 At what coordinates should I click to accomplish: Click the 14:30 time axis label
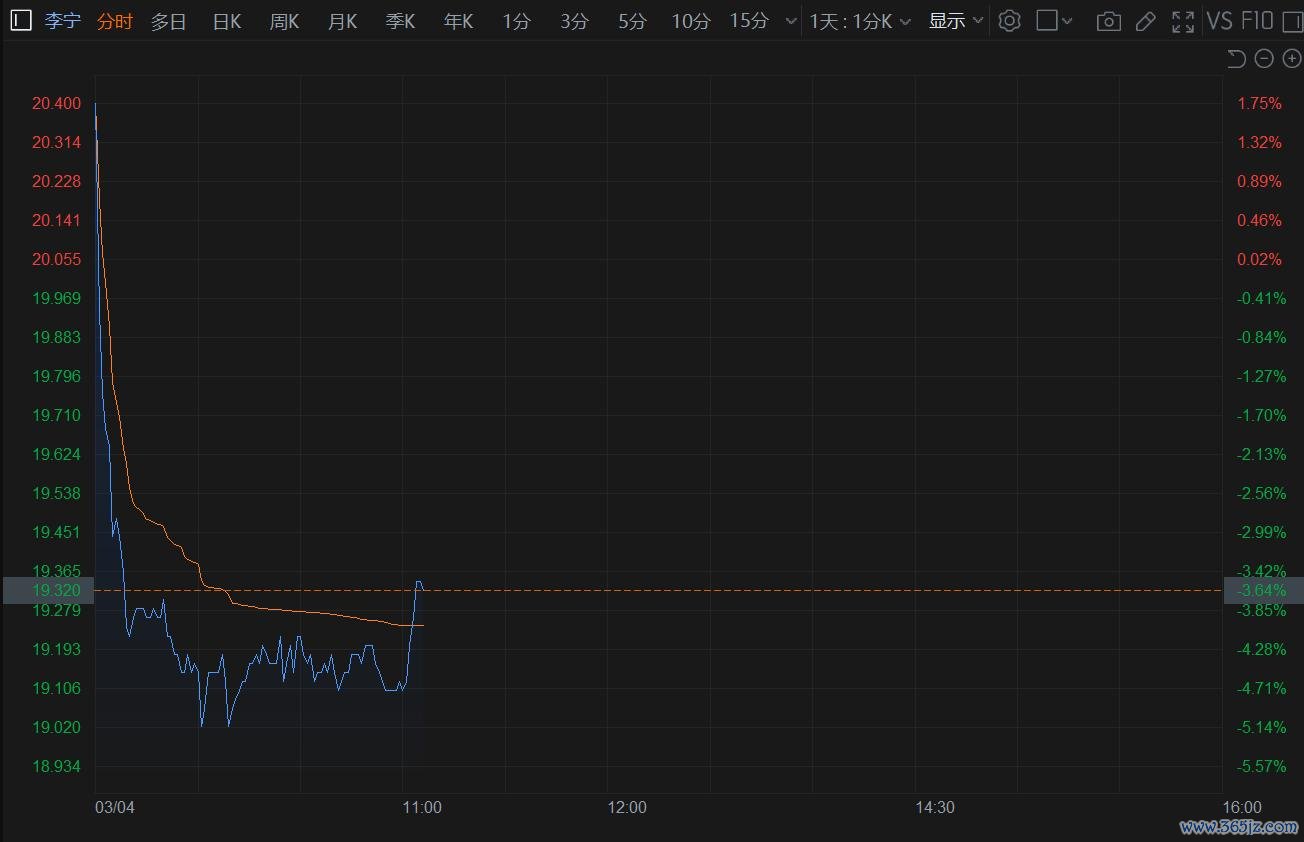(x=934, y=807)
